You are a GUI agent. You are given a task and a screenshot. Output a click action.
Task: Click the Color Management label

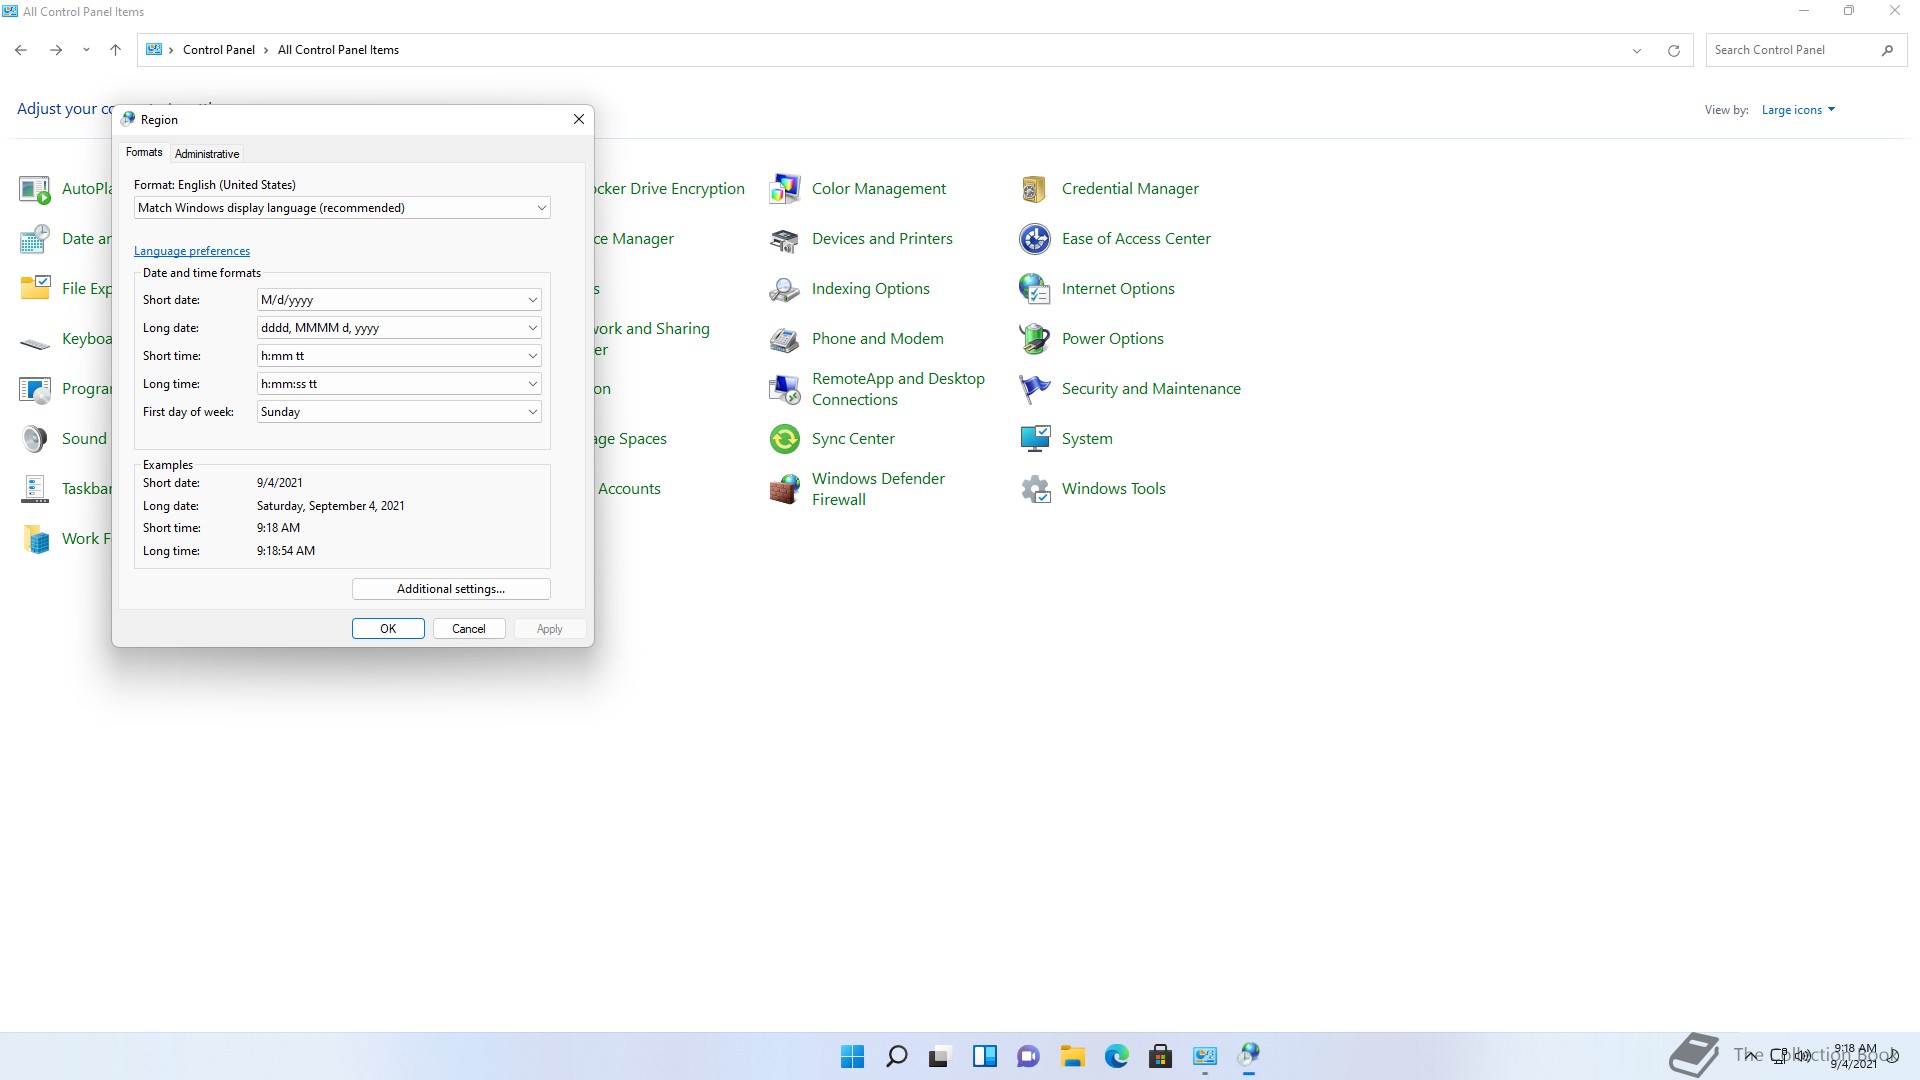click(x=879, y=189)
